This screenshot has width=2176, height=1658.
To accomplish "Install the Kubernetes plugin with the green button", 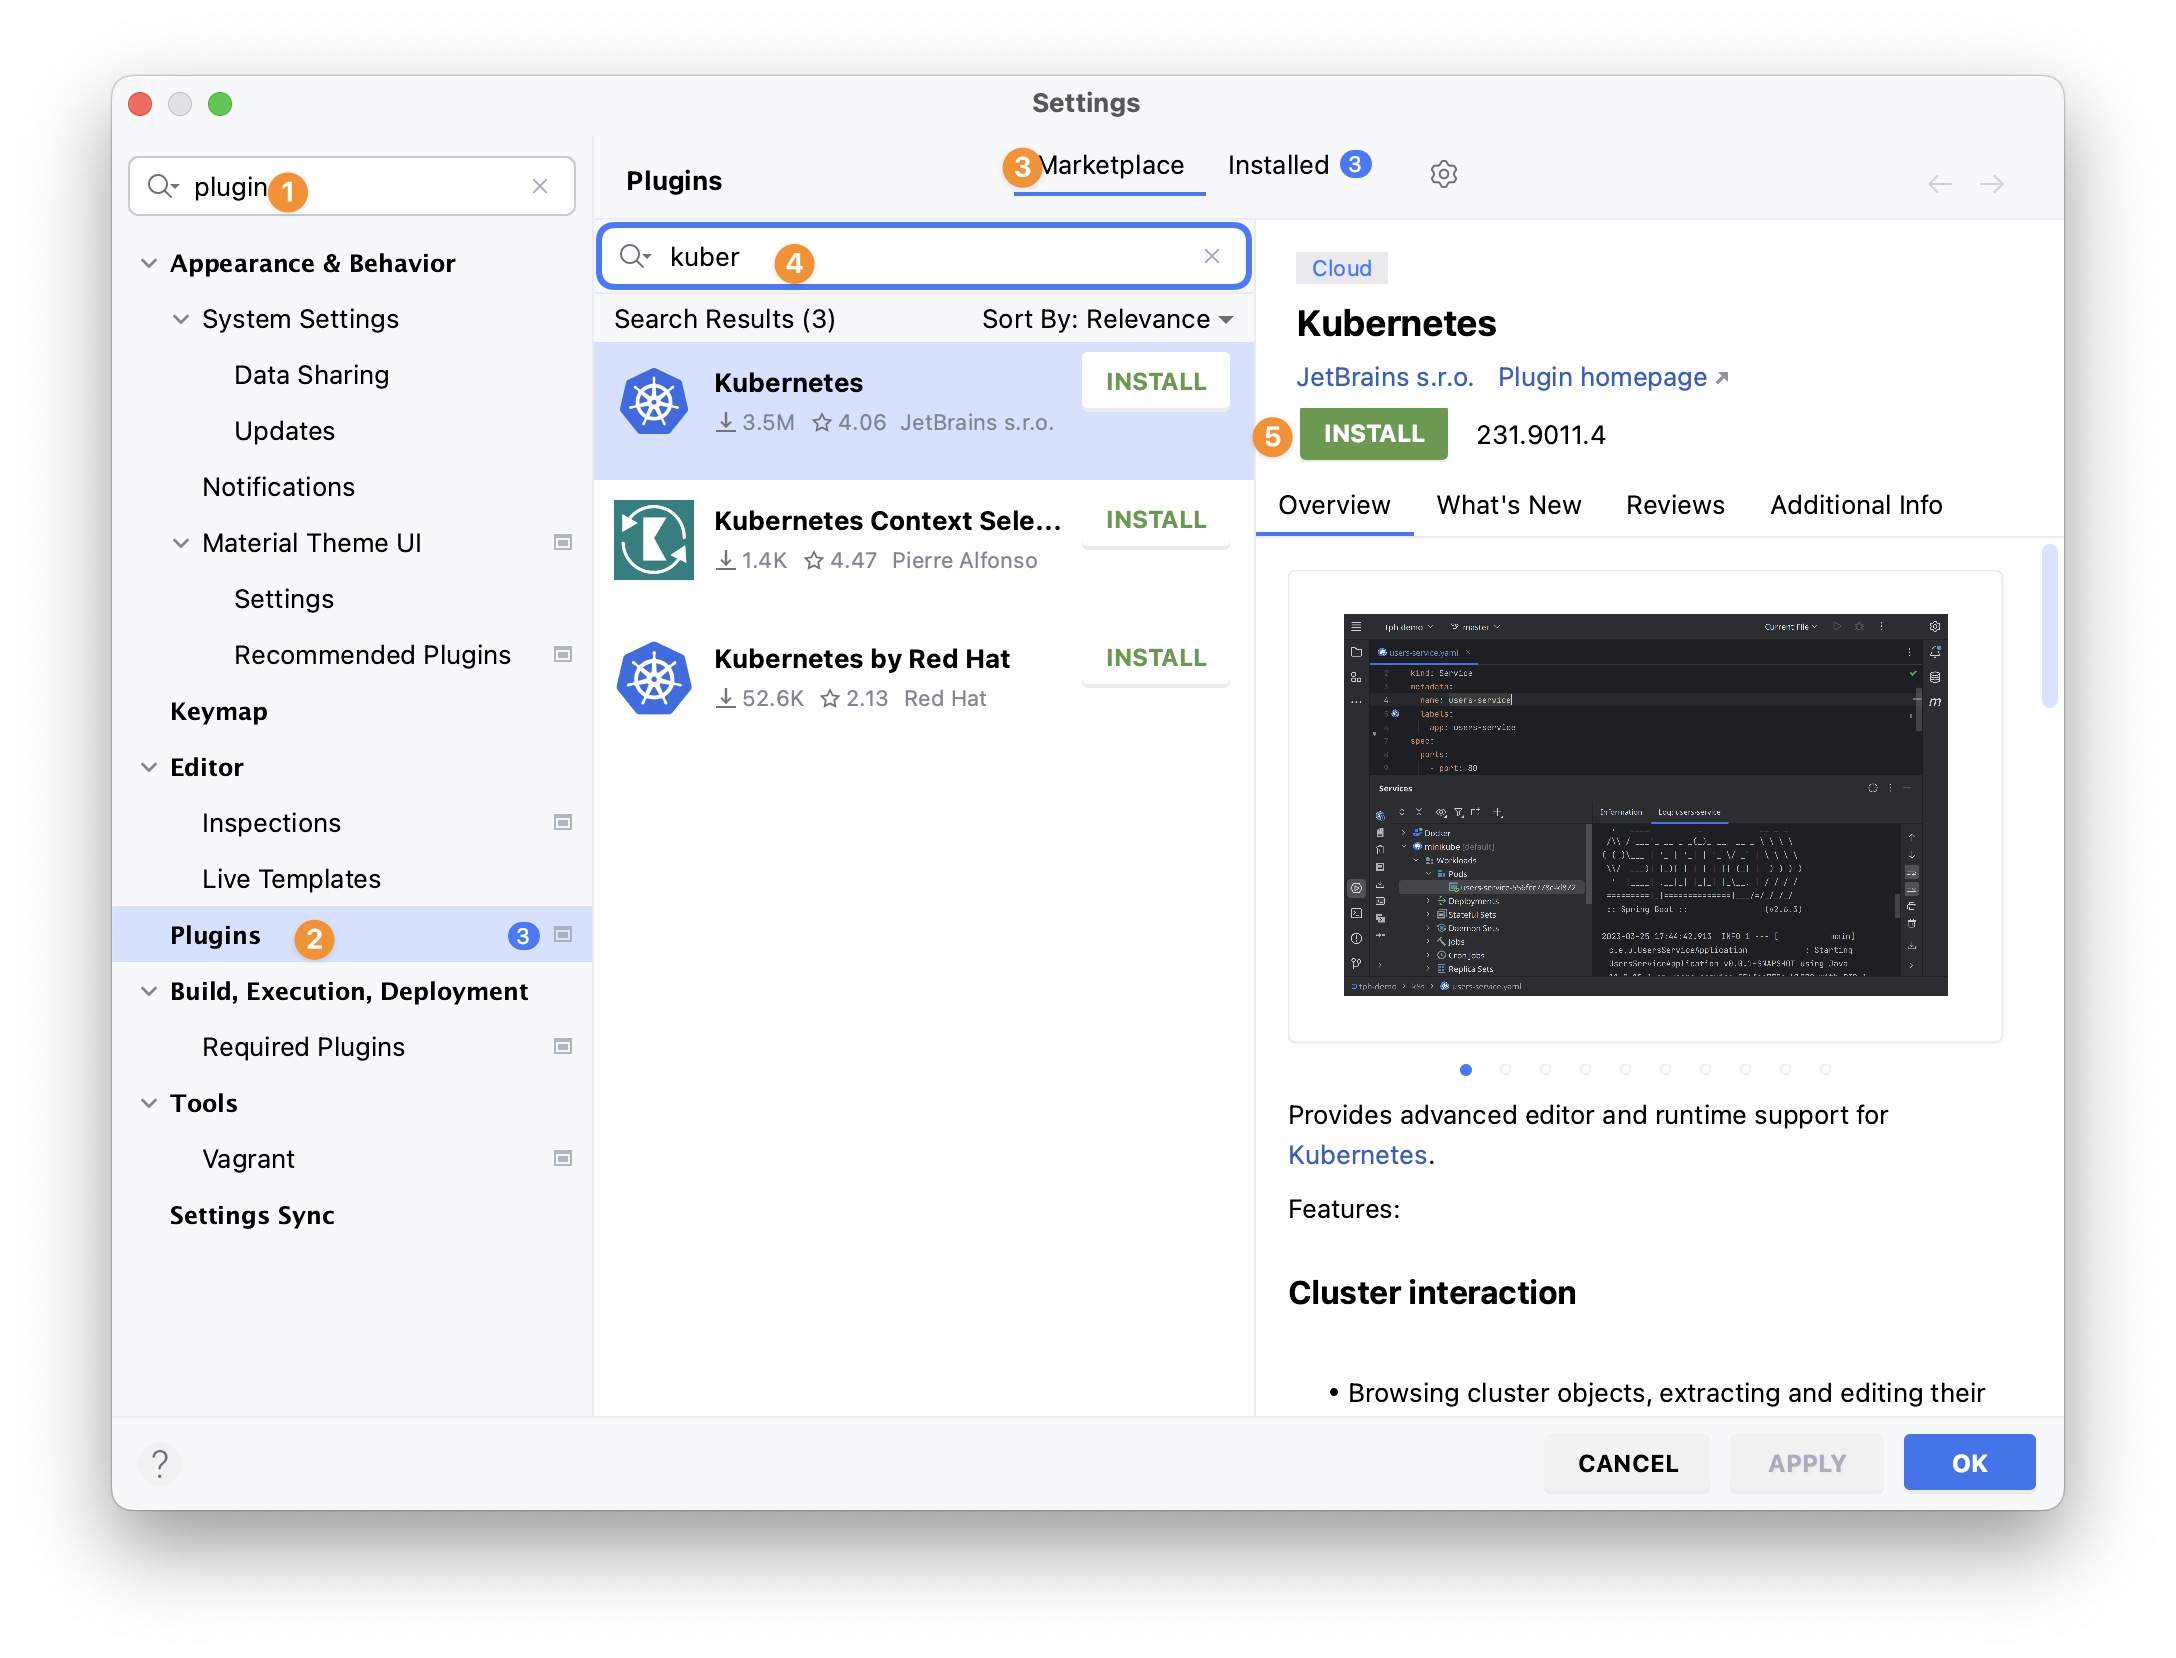I will (x=1373, y=434).
